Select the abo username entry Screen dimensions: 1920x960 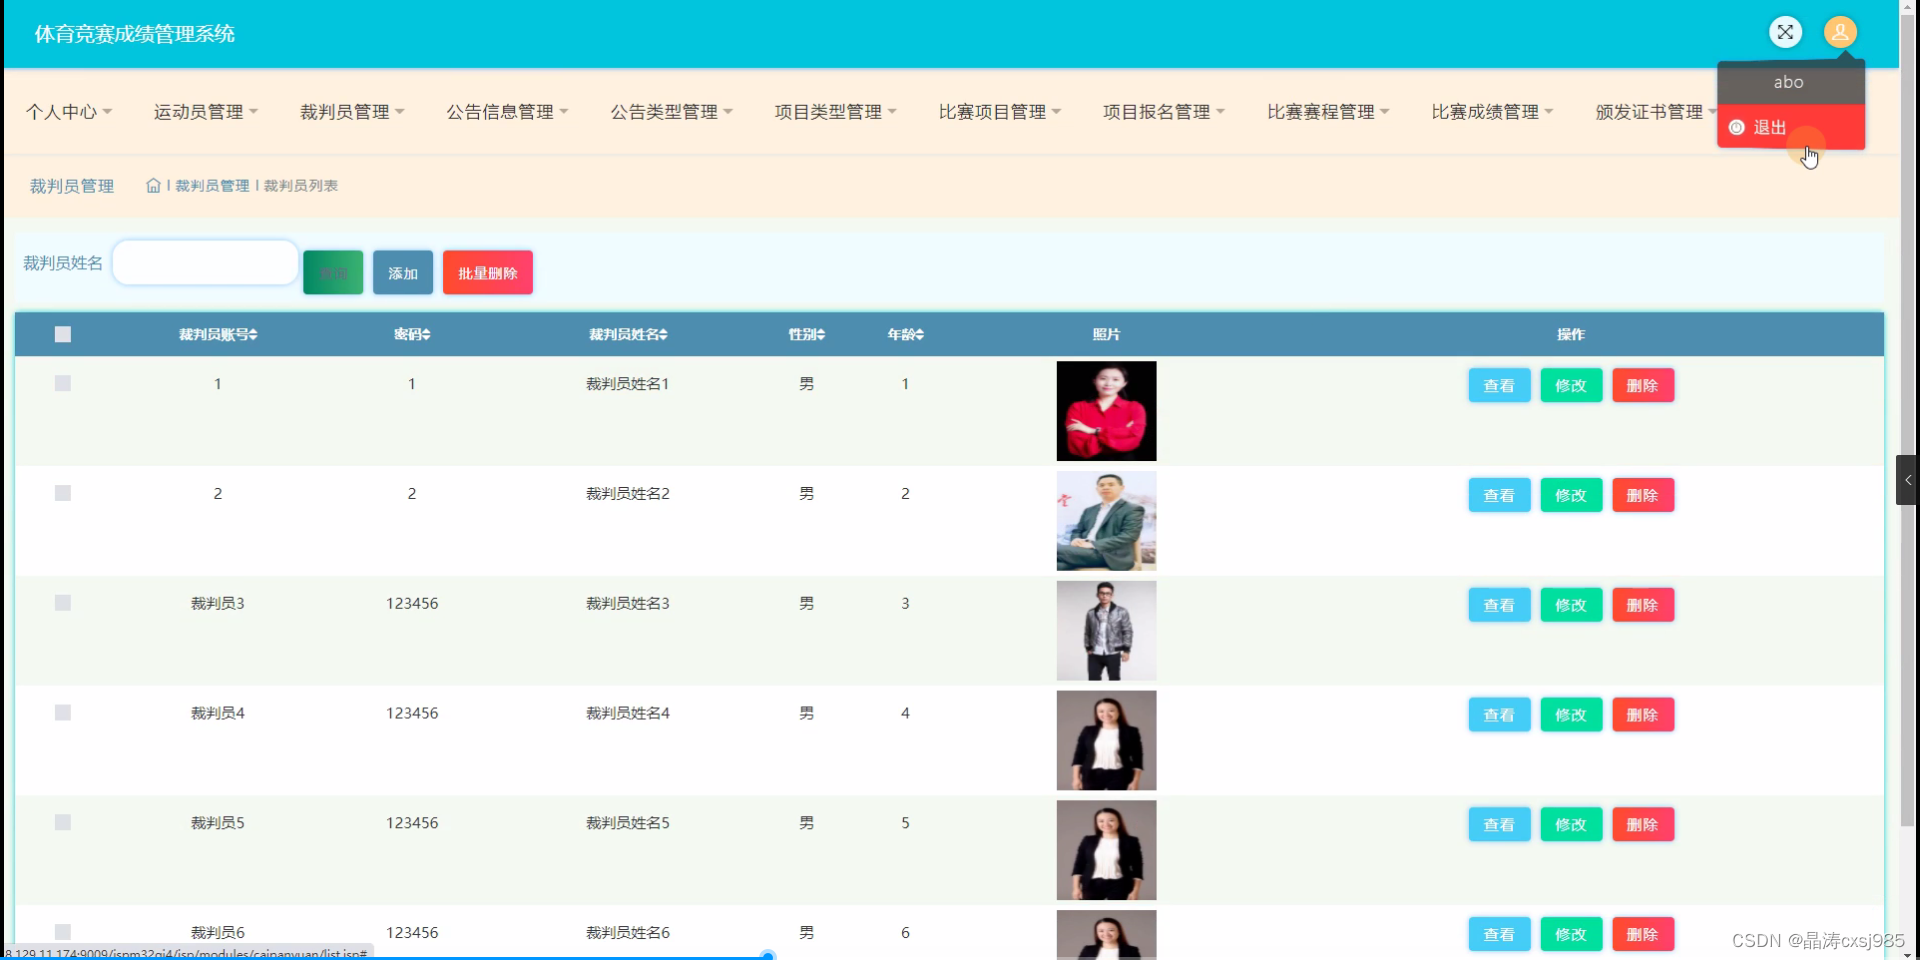(1791, 82)
